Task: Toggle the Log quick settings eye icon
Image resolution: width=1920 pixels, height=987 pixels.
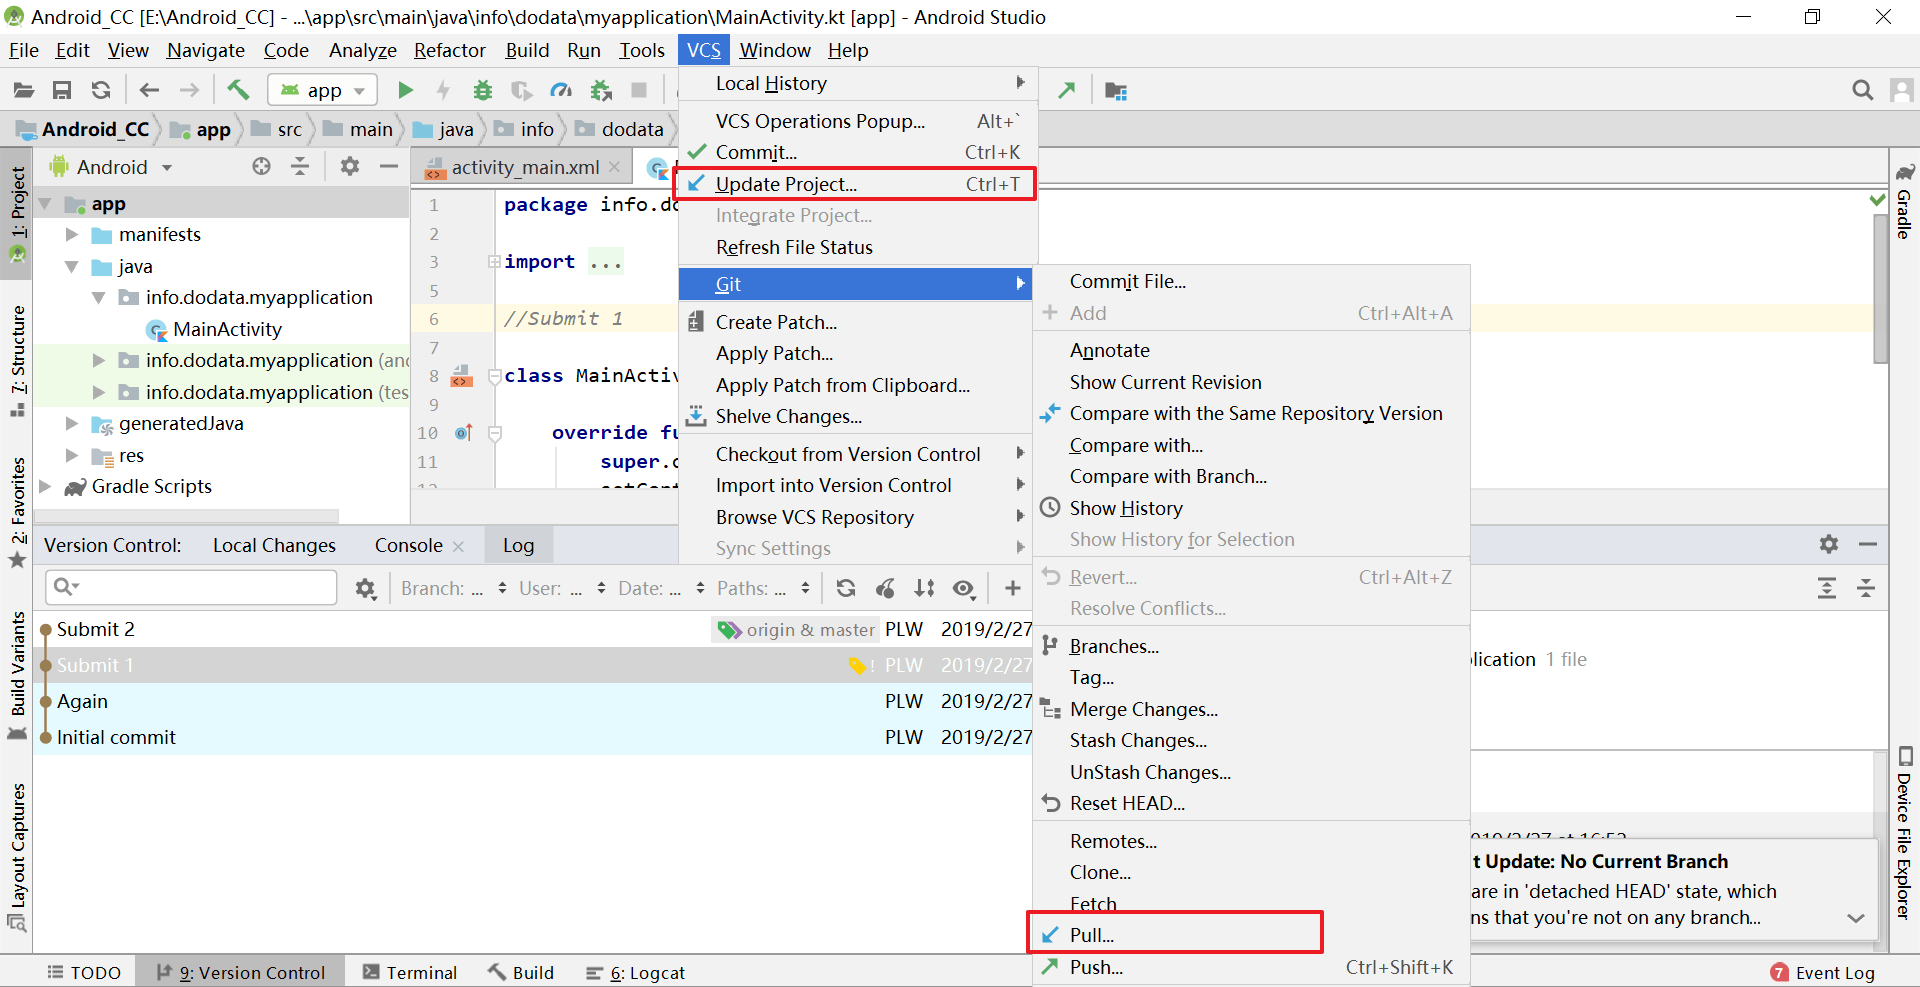Action: (x=963, y=588)
